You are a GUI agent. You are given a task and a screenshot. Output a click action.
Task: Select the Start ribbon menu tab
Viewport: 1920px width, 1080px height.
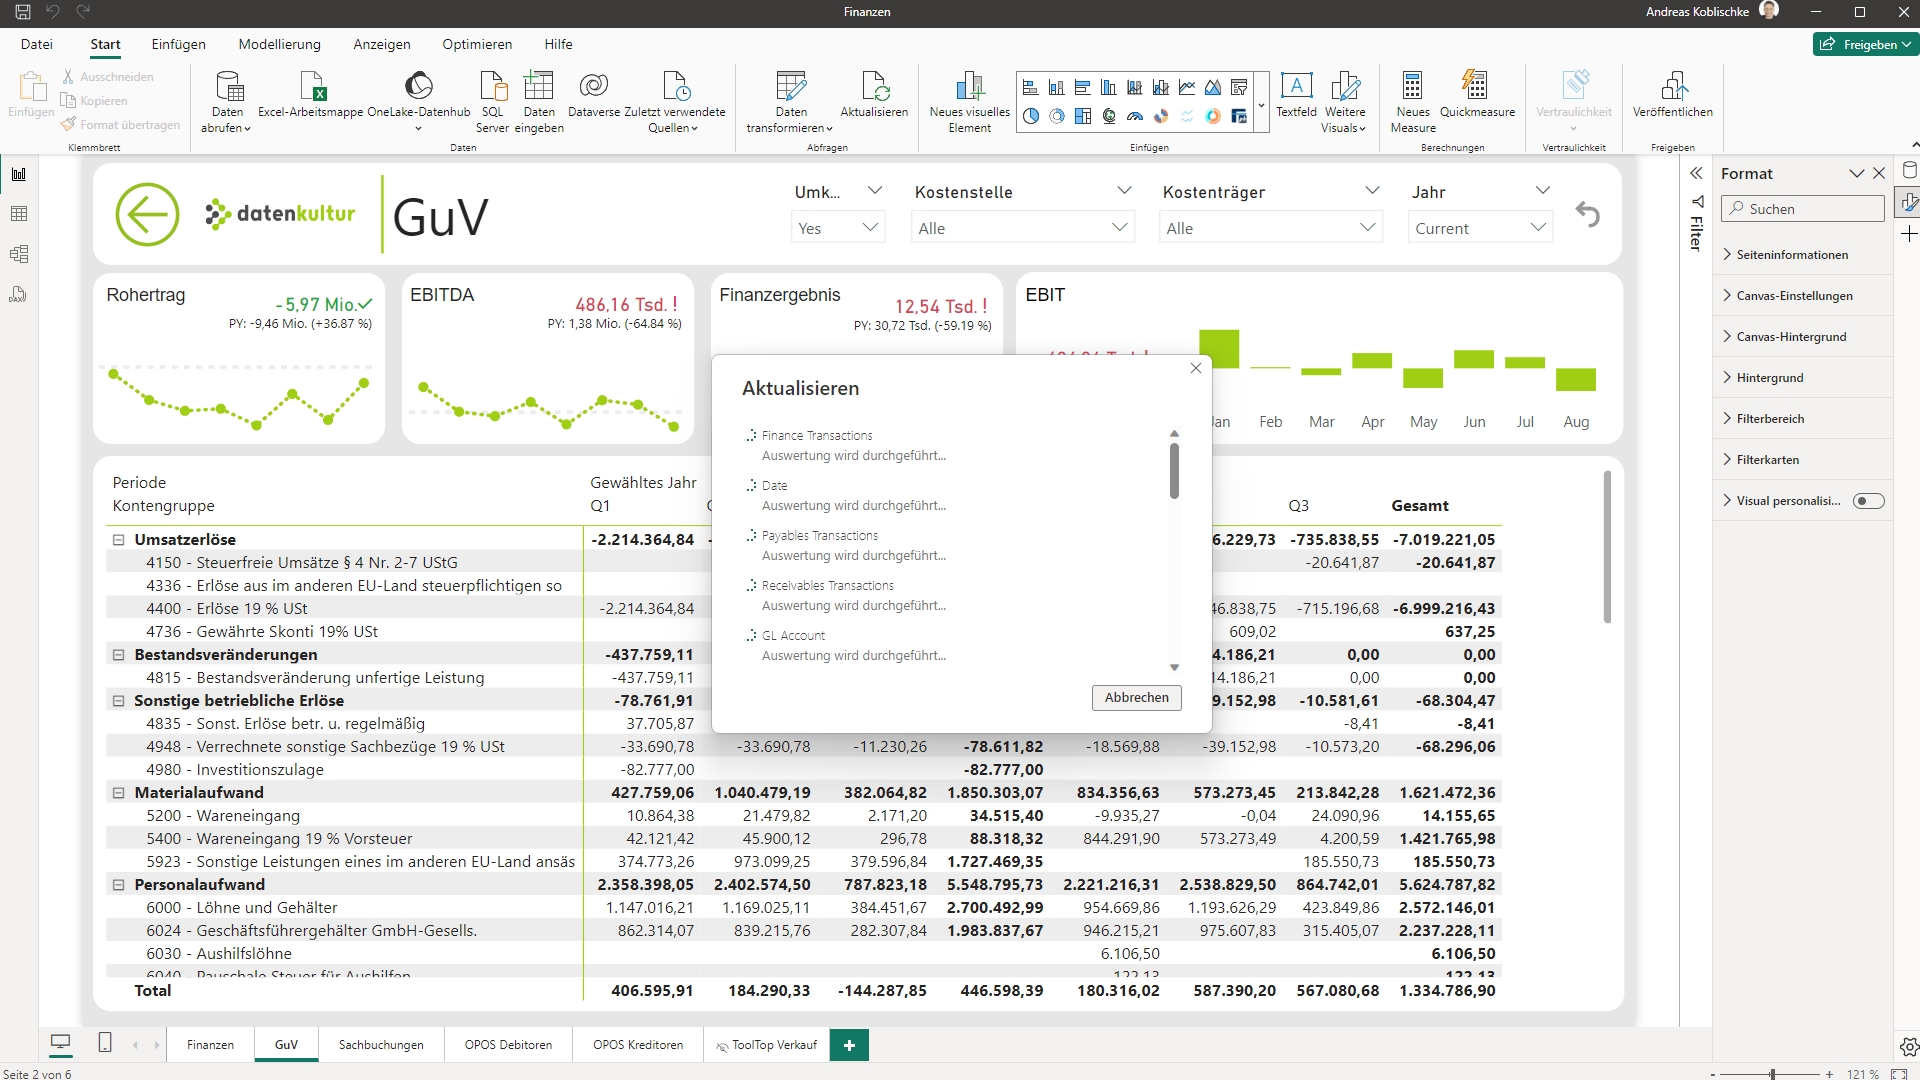(103, 44)
